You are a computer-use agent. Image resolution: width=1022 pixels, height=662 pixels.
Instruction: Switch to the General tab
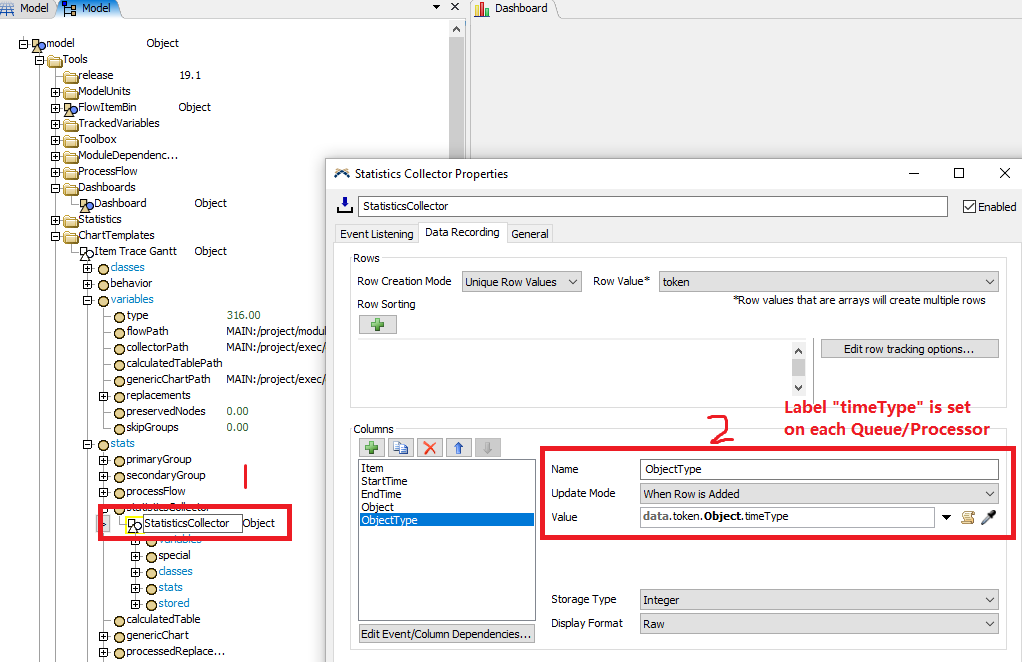coord(529,233)
